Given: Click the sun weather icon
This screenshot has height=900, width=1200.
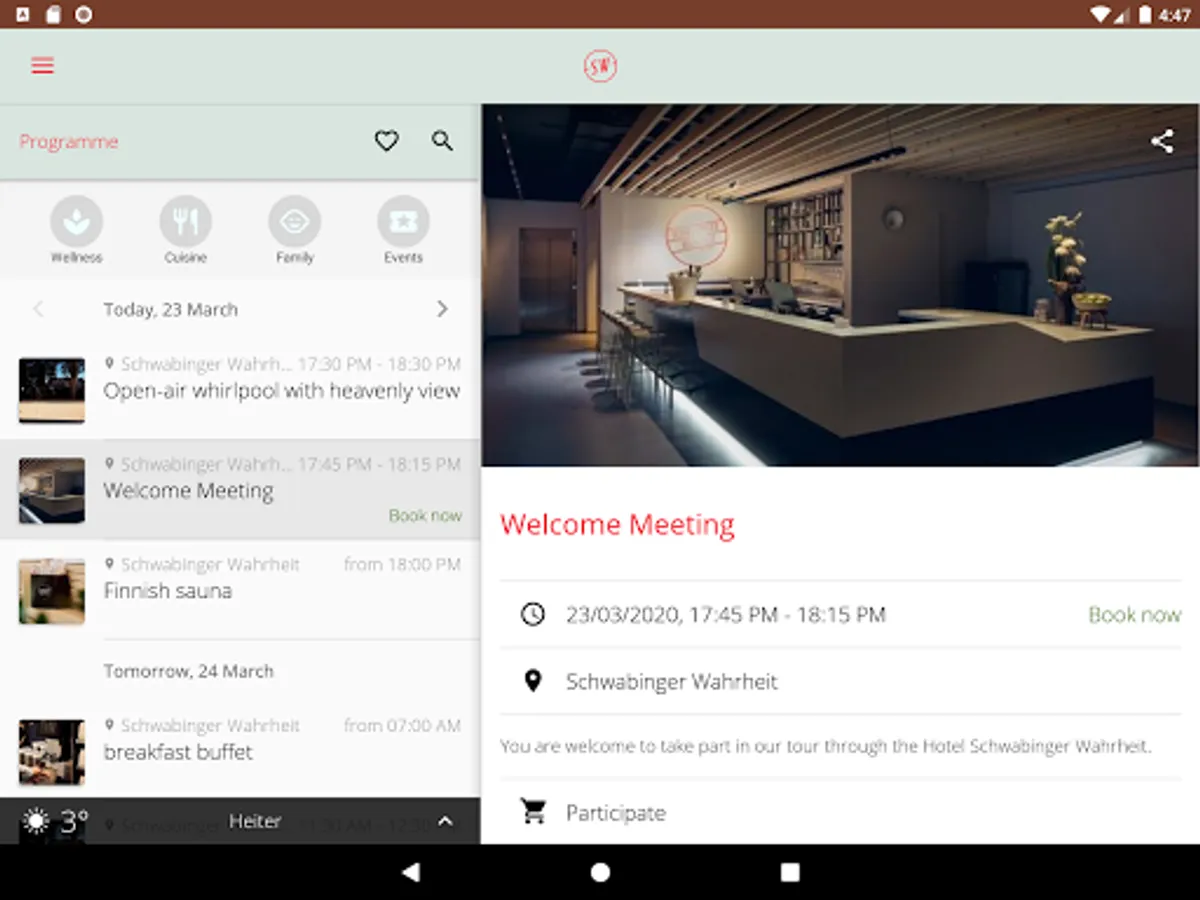Looking at the screenshot, I should (36, 822).
